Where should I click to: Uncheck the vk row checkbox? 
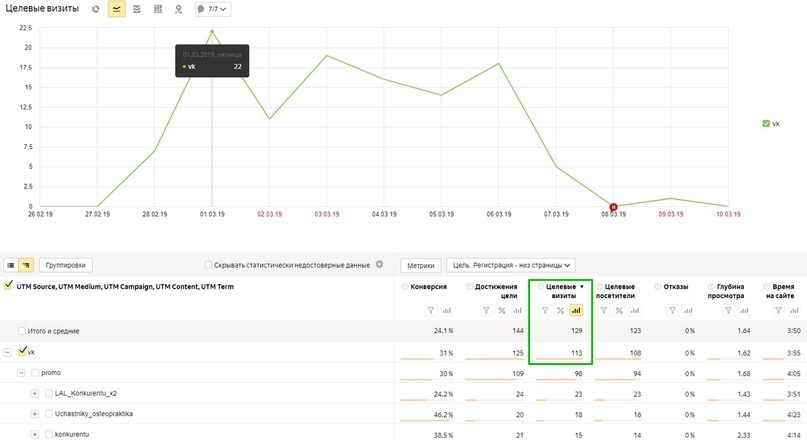[22, 351]
